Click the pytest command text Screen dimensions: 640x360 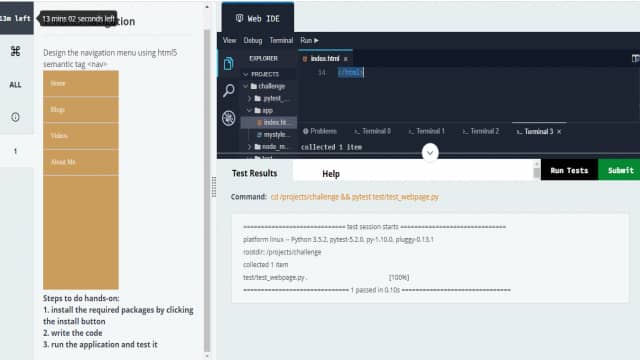(354, 197)
